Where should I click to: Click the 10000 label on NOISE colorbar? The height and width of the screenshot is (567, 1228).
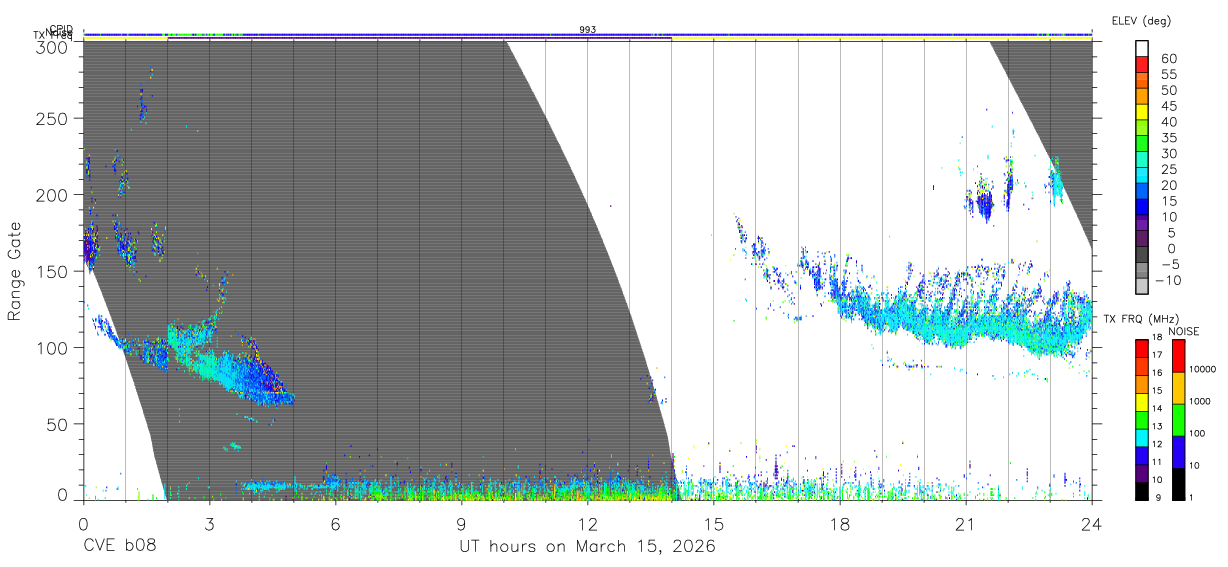coord(1203,369)
